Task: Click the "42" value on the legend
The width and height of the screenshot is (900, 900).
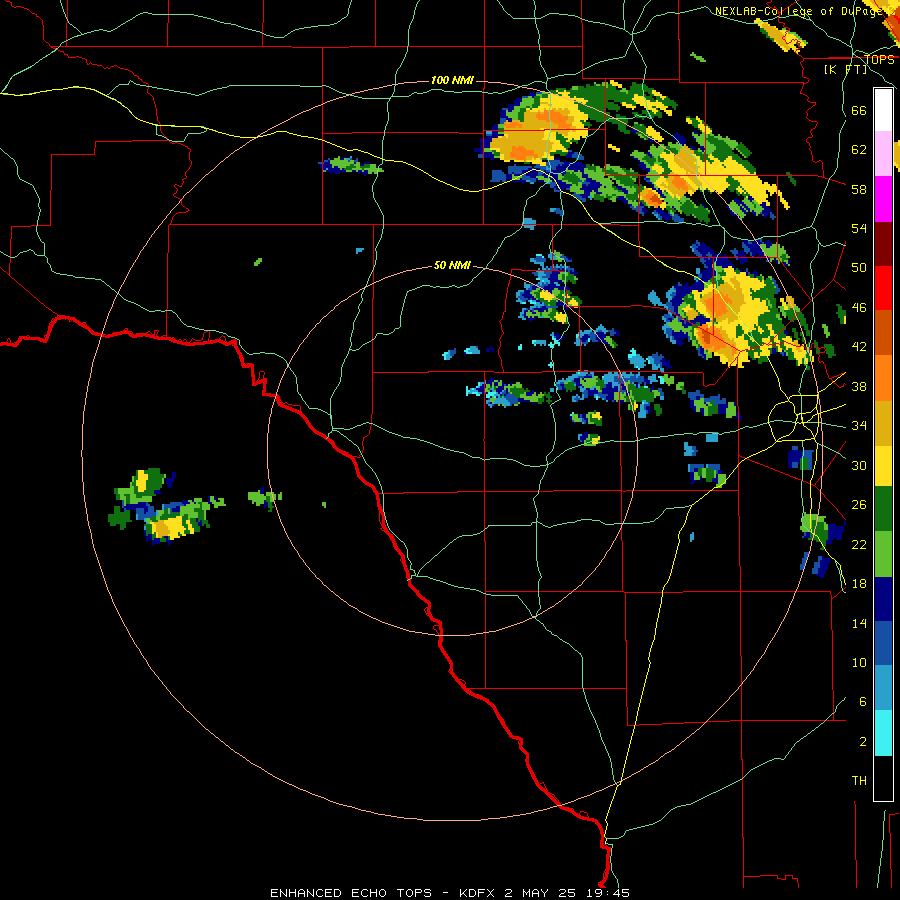Action: [859, 347]
